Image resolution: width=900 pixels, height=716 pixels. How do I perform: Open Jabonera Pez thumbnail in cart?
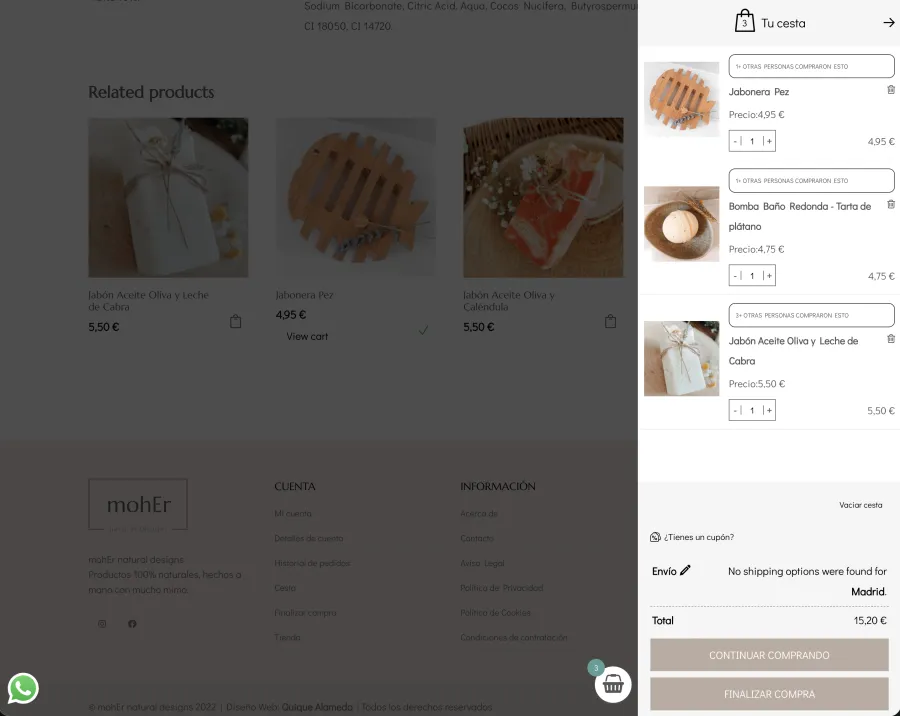coord(681,99)
